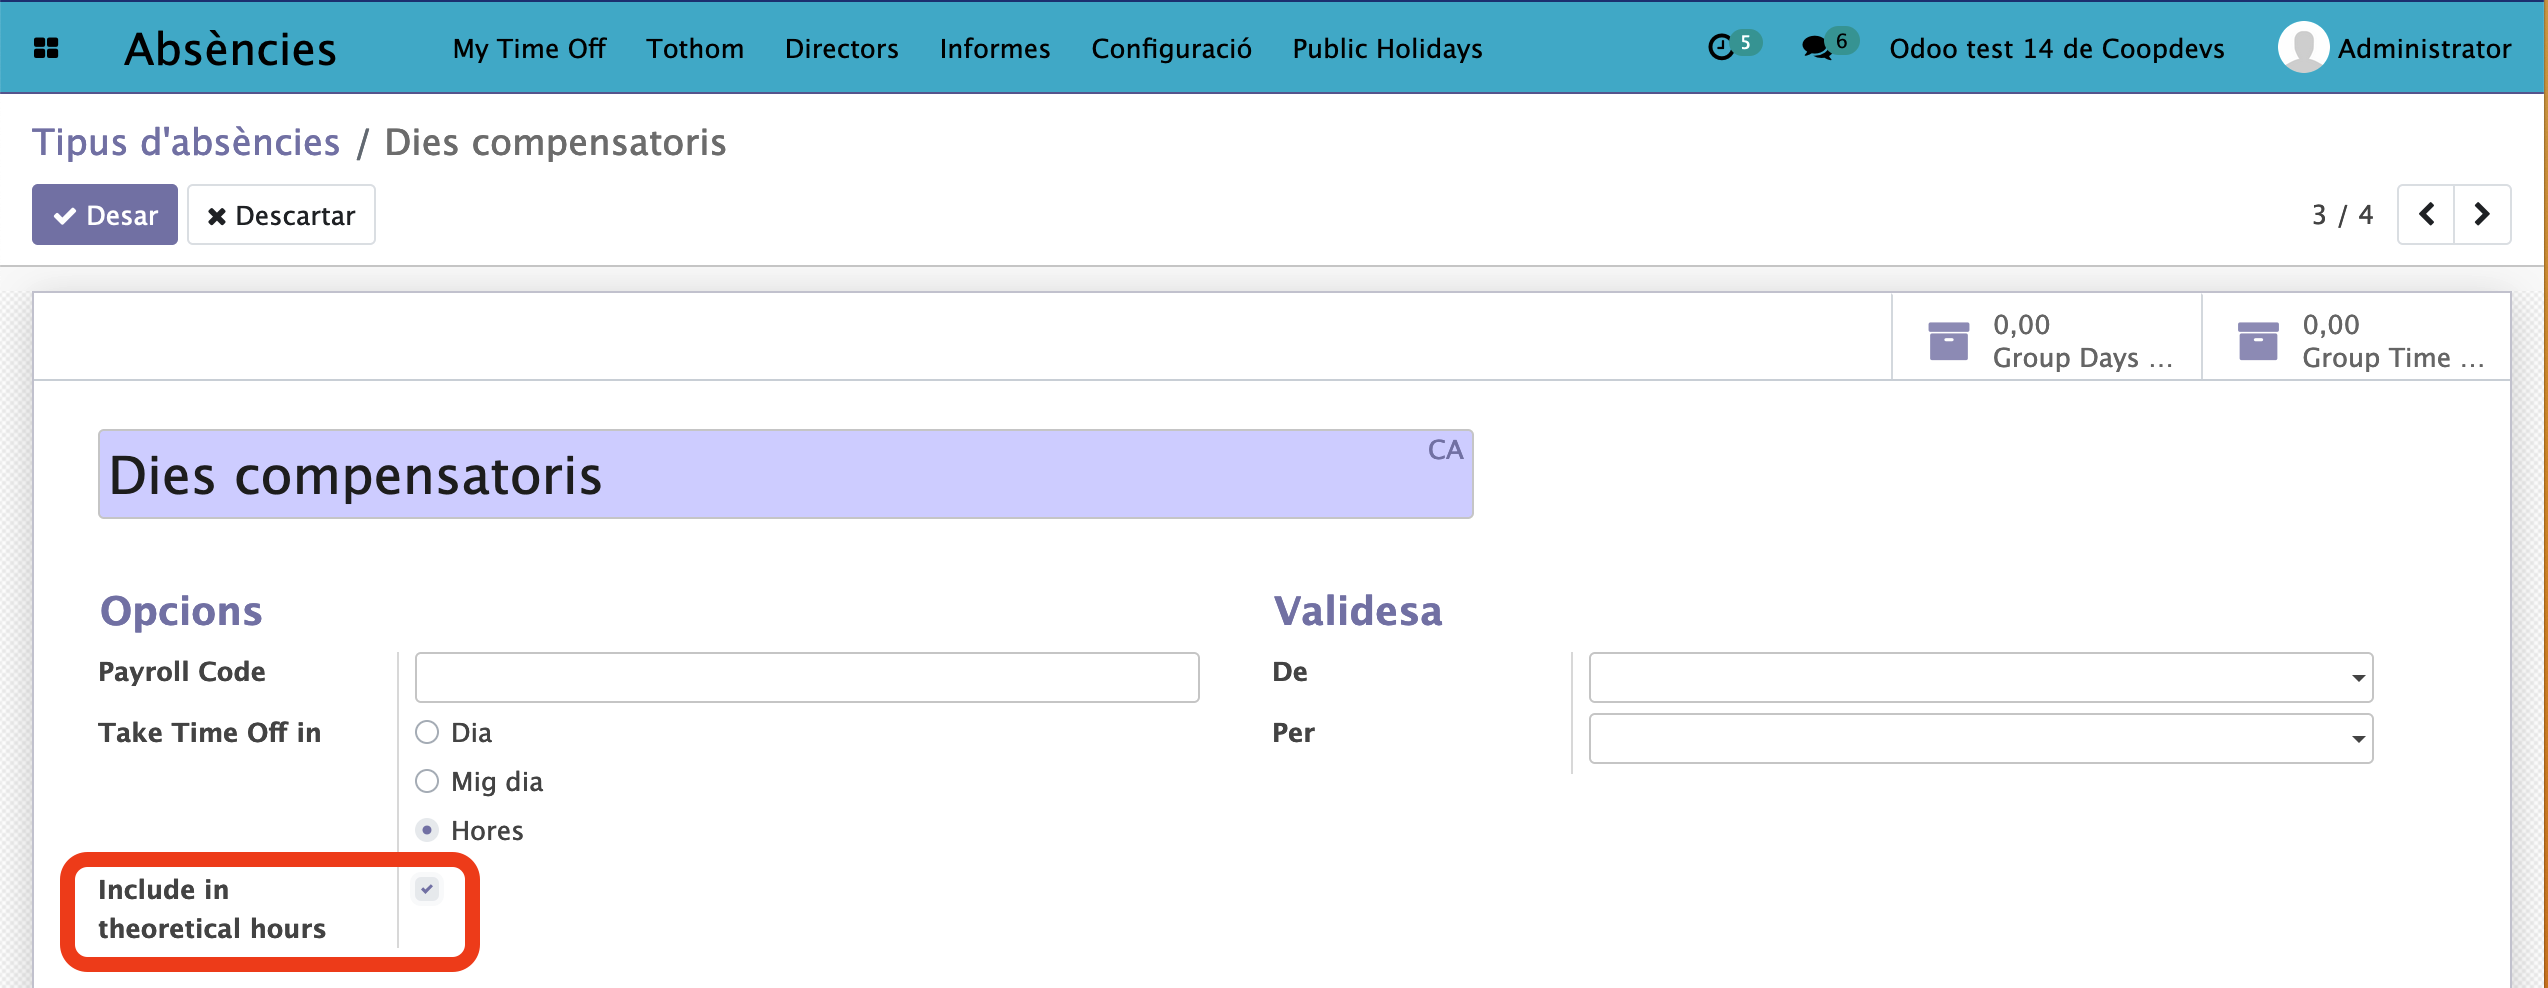This screenshot has height=988, width=2548.
Task: Click the Payroll Code input field
Action: 806,678
